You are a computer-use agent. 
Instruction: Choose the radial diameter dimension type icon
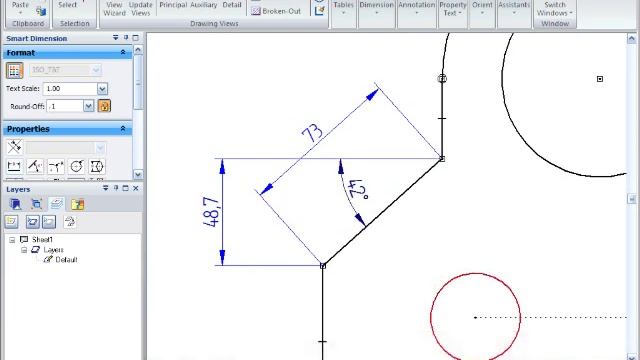[x=77, y=167]
